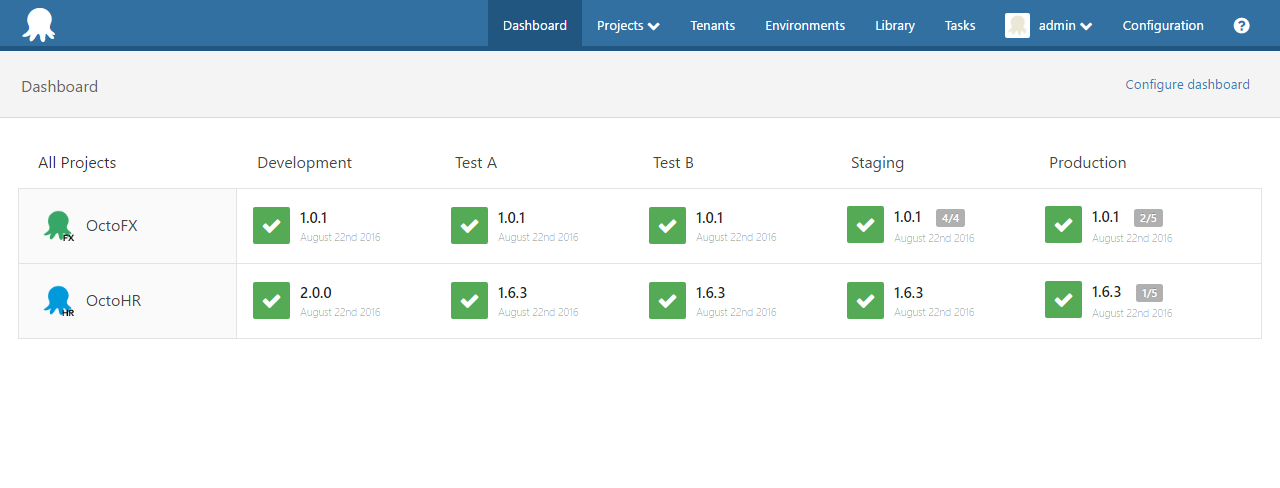
Task: Click OctoHR Staging date August 22nd 2016
Action: tap(934, 313)
